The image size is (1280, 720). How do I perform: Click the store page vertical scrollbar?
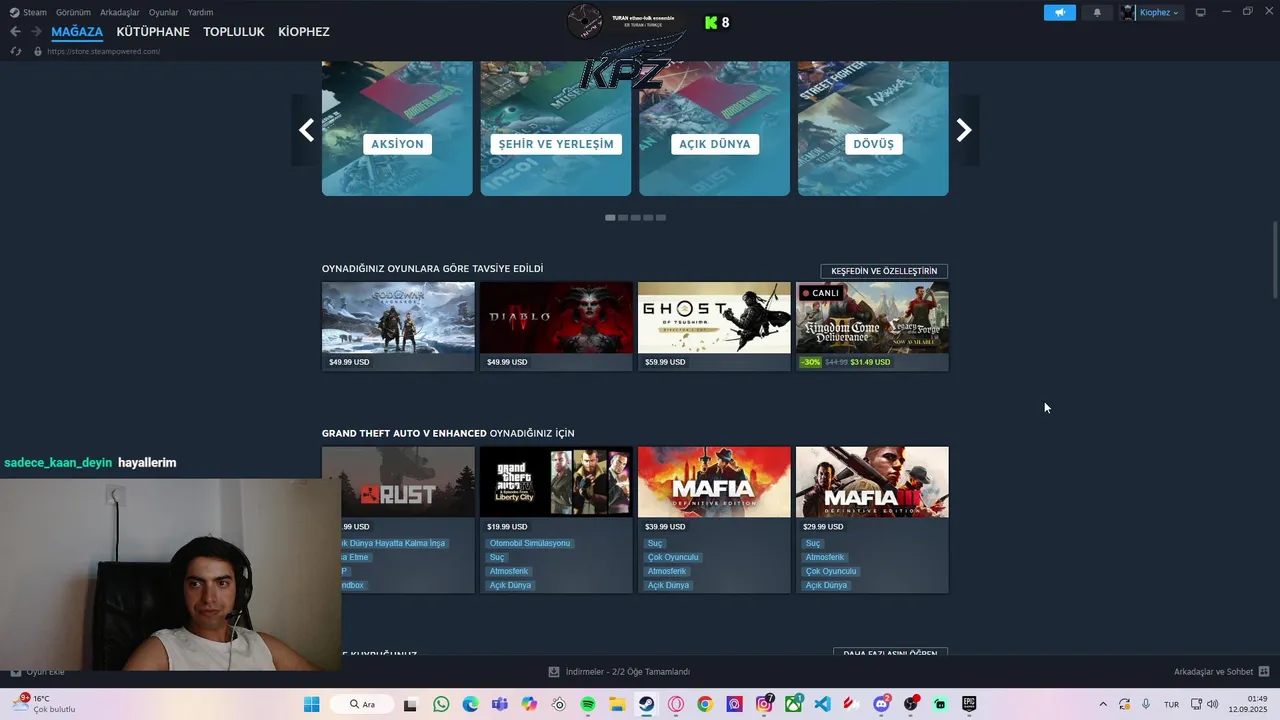[x=1275, y=260]
